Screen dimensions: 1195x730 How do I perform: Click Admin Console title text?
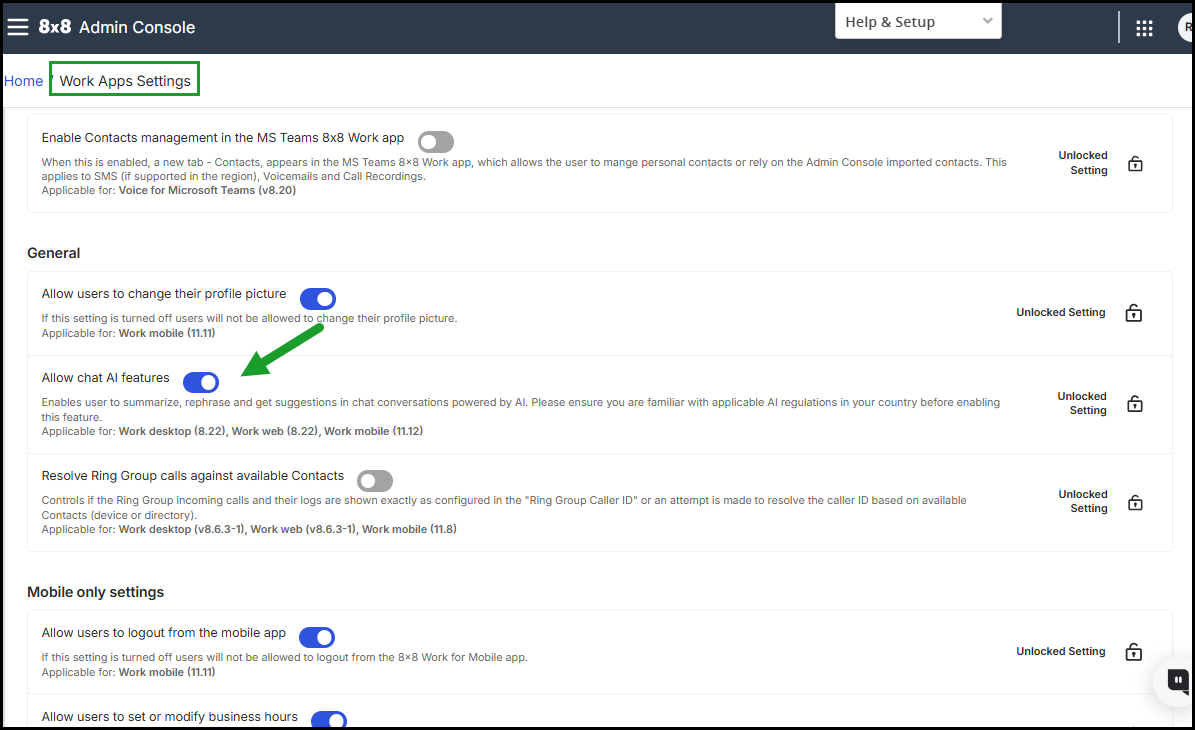click(137, 27)
